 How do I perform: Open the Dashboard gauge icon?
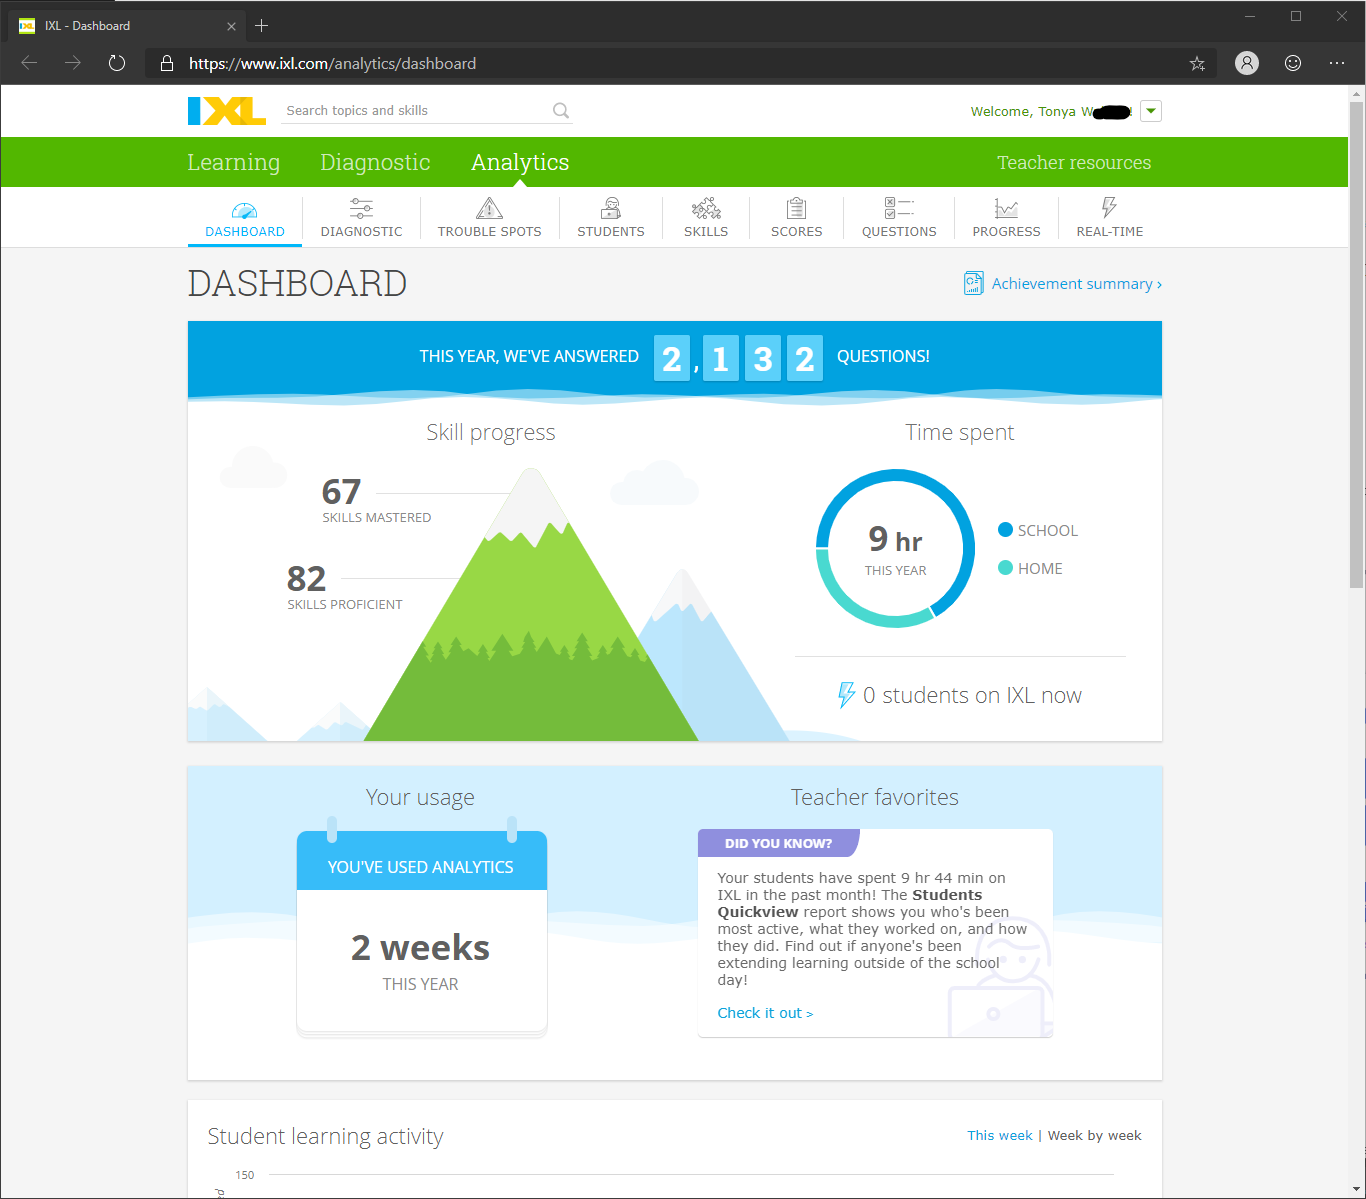[x=245, y=209]
